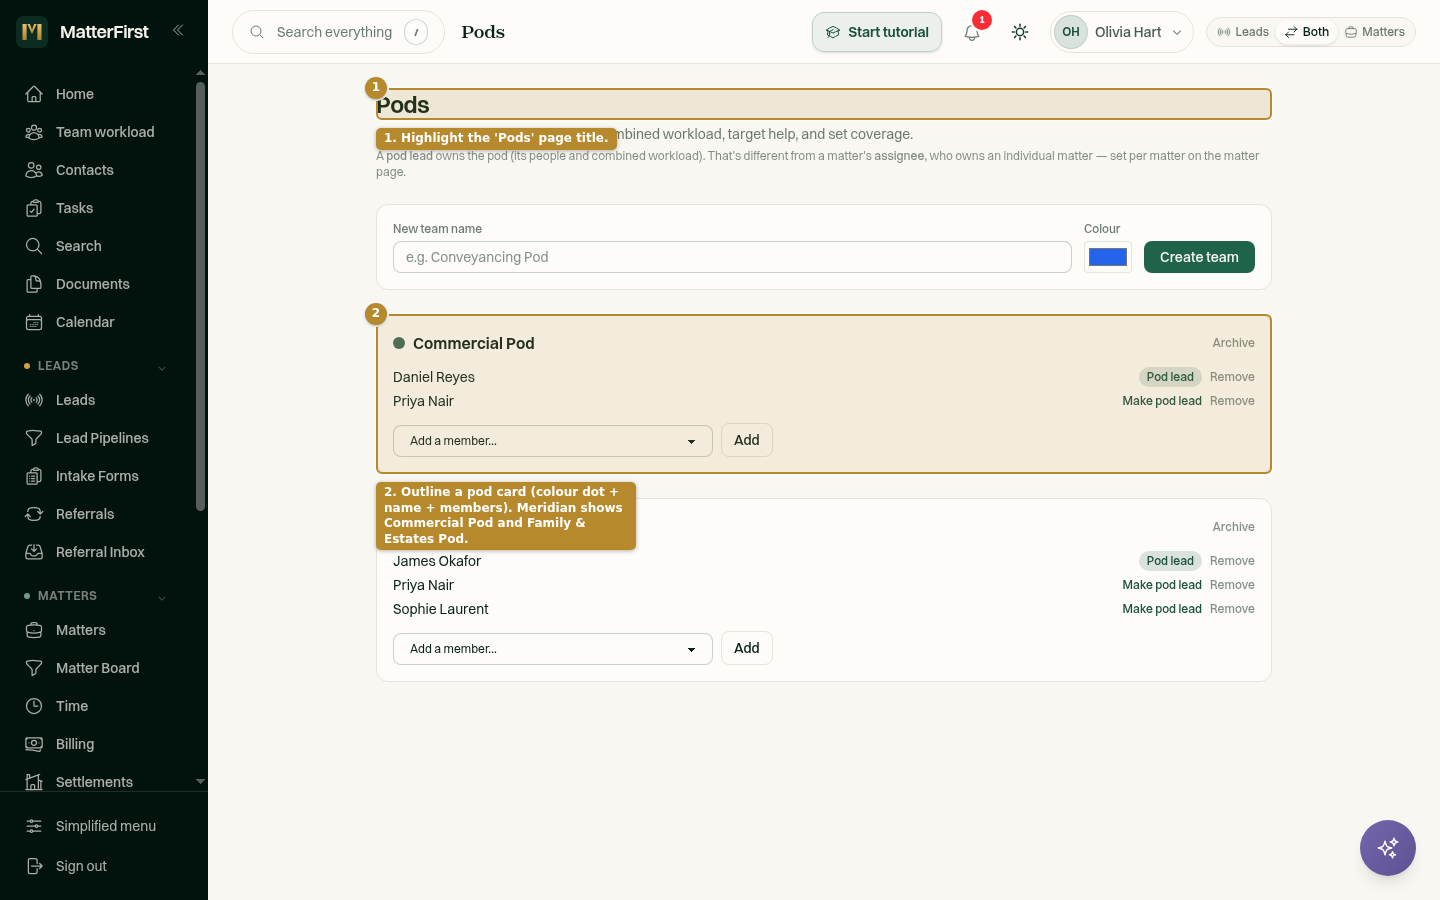This screenshot has width=1440, height=900.
Task: Collapse the MATTERS sidebar section
Action: pyautogui.click(x=162, y=597)
